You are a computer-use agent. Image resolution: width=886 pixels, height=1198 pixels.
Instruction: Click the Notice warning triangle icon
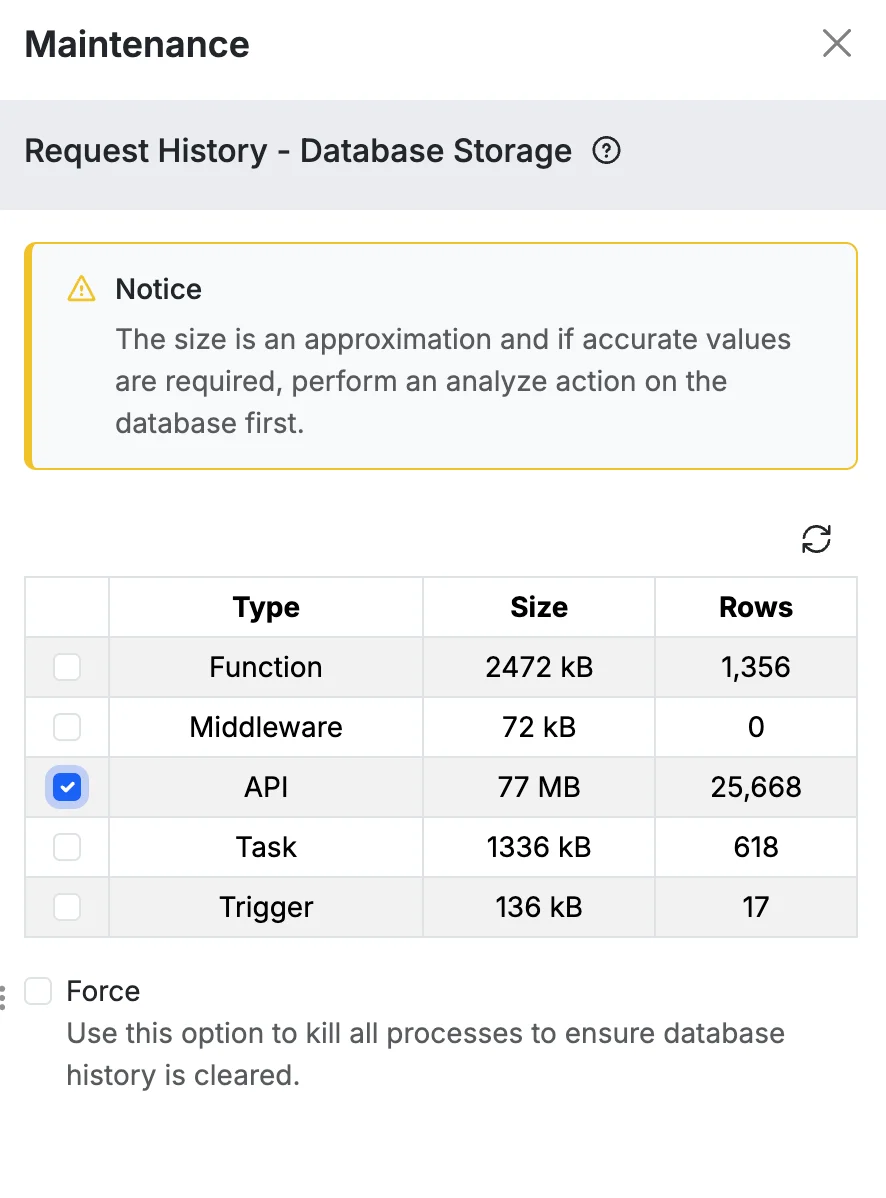click(81, 290)
